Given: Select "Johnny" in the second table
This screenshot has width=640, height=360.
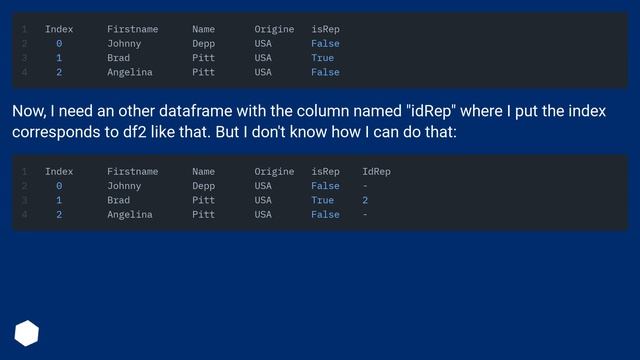Looking at the screenshot, I should pos(124,186).
